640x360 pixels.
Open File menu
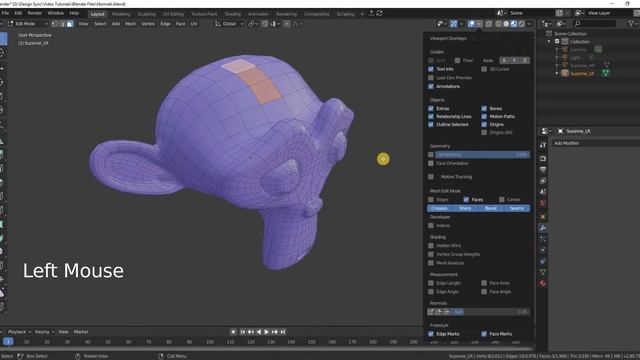click(x=5, y=13)
